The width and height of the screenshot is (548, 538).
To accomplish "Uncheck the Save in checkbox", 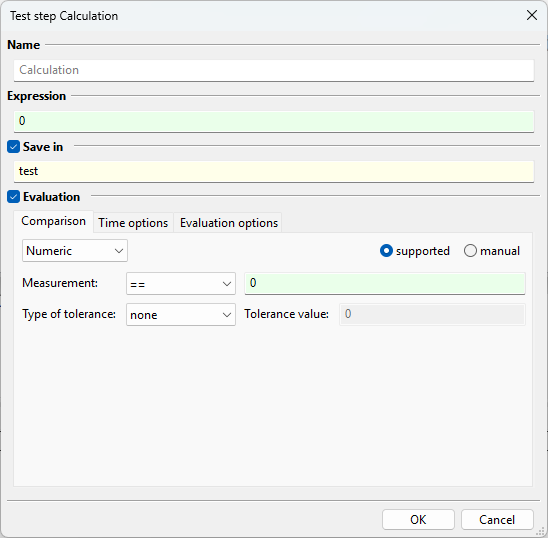I will click(13, 147).
